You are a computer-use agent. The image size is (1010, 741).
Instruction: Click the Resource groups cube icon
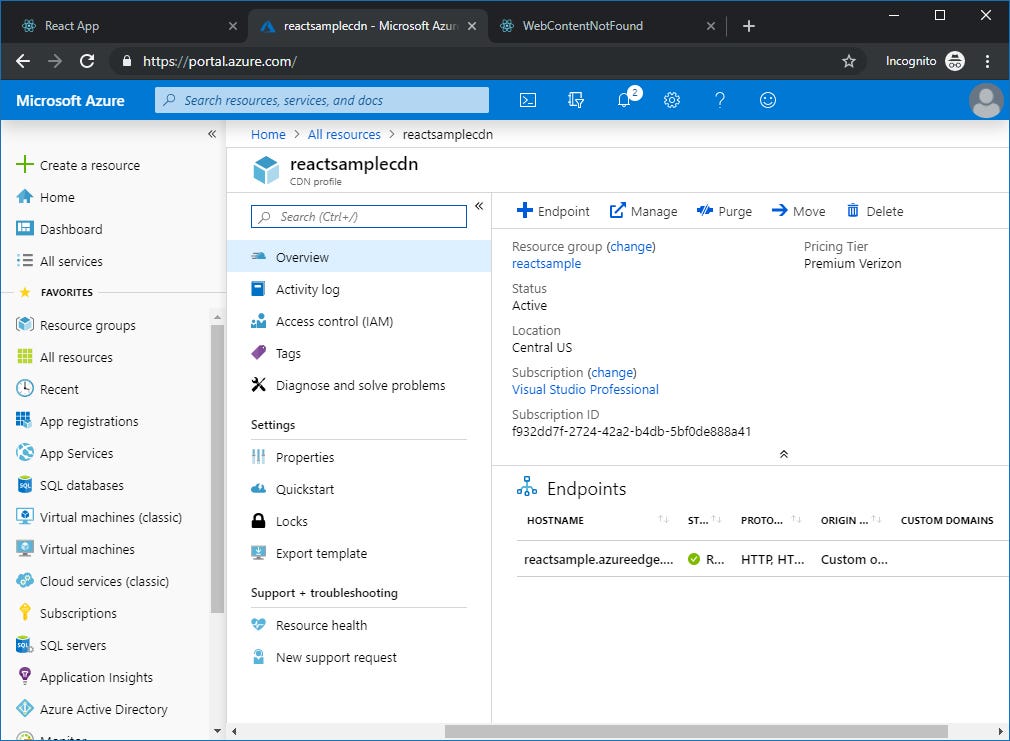[24, 324]
